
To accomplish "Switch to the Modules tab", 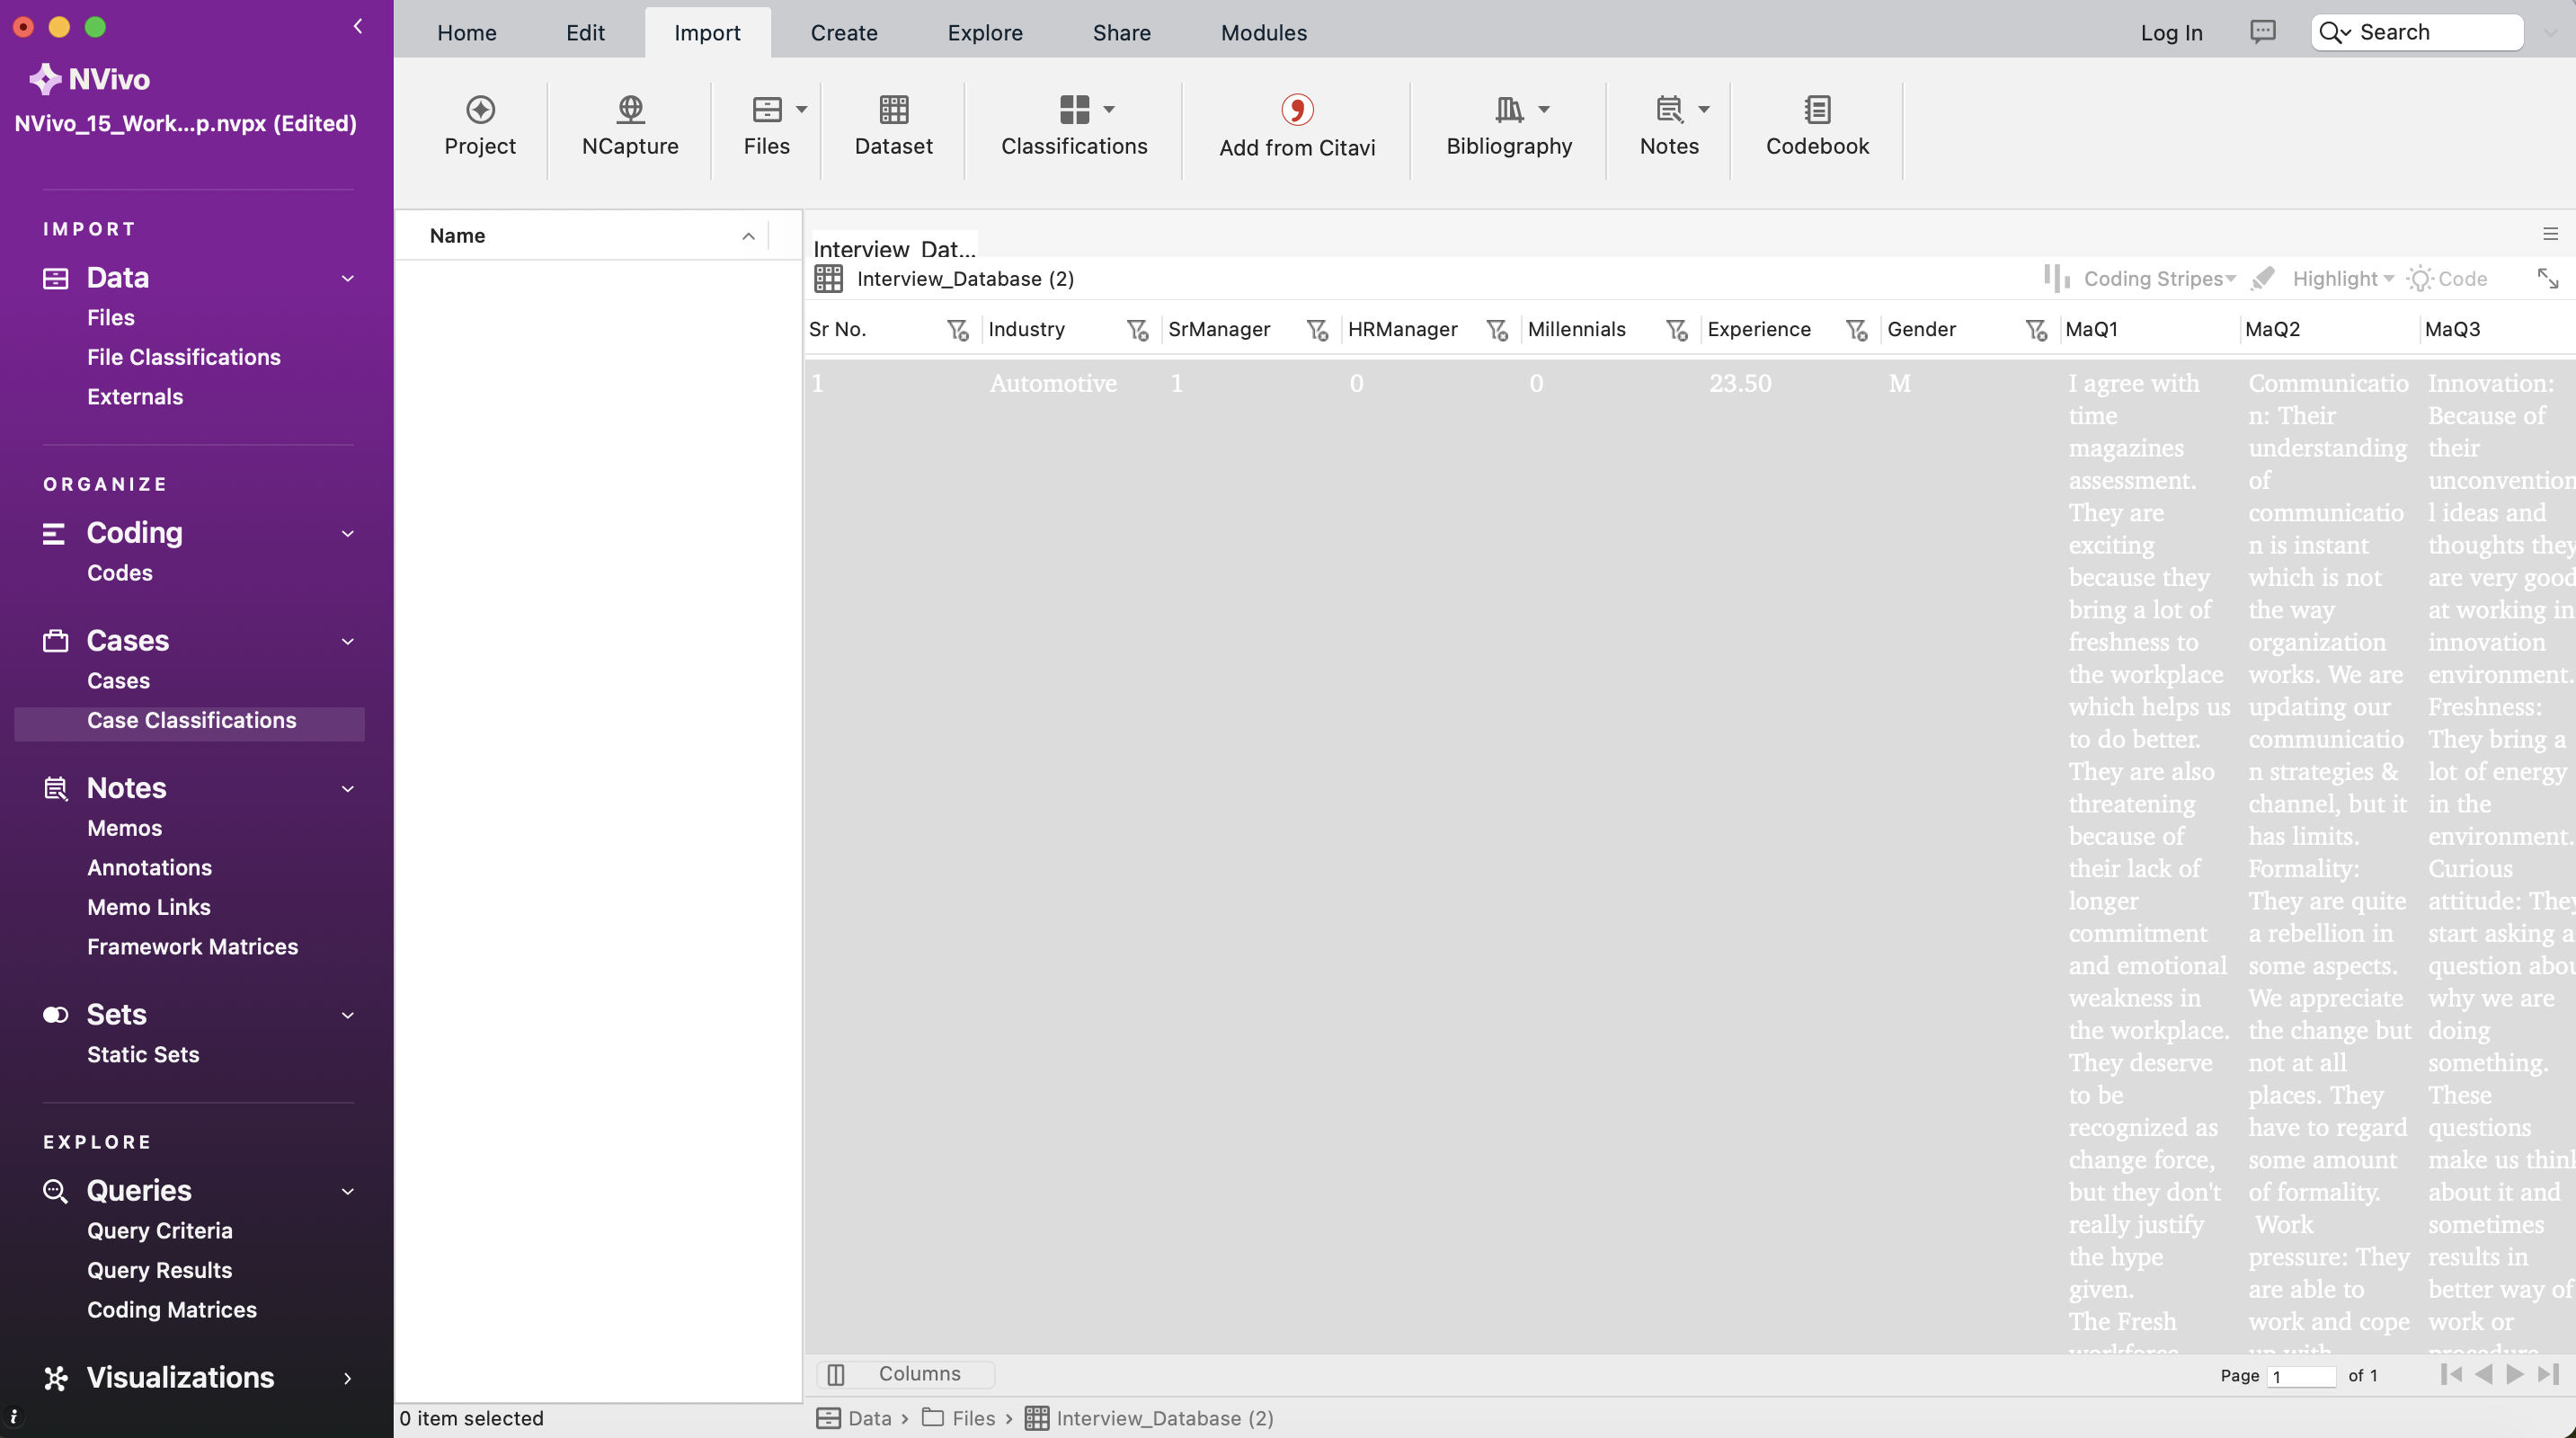I will pyautogui.click(x=1264, y=33).
